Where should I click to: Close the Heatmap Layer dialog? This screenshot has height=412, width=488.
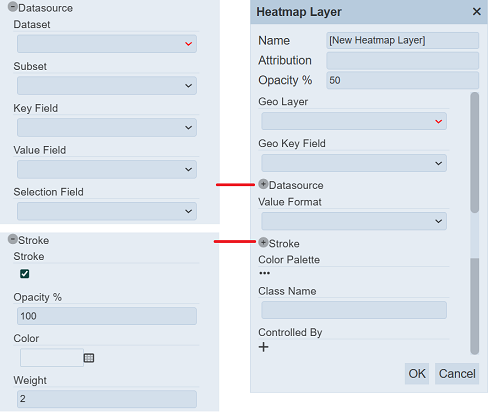coord(477,12)
